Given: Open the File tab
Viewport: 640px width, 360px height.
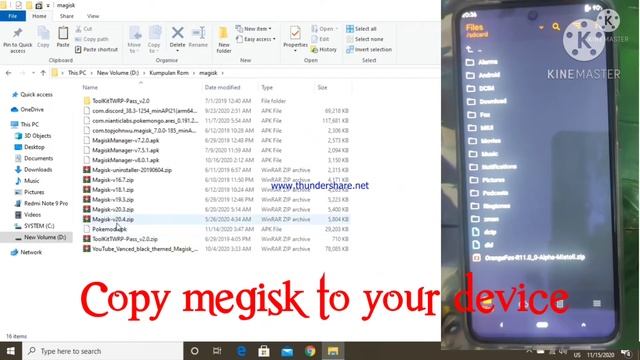Looking at the screenshot, I should [x=13, y=16].
